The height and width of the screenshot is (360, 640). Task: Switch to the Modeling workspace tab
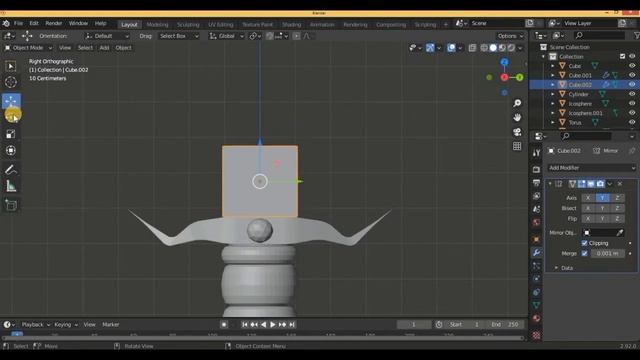pos(157,24)
